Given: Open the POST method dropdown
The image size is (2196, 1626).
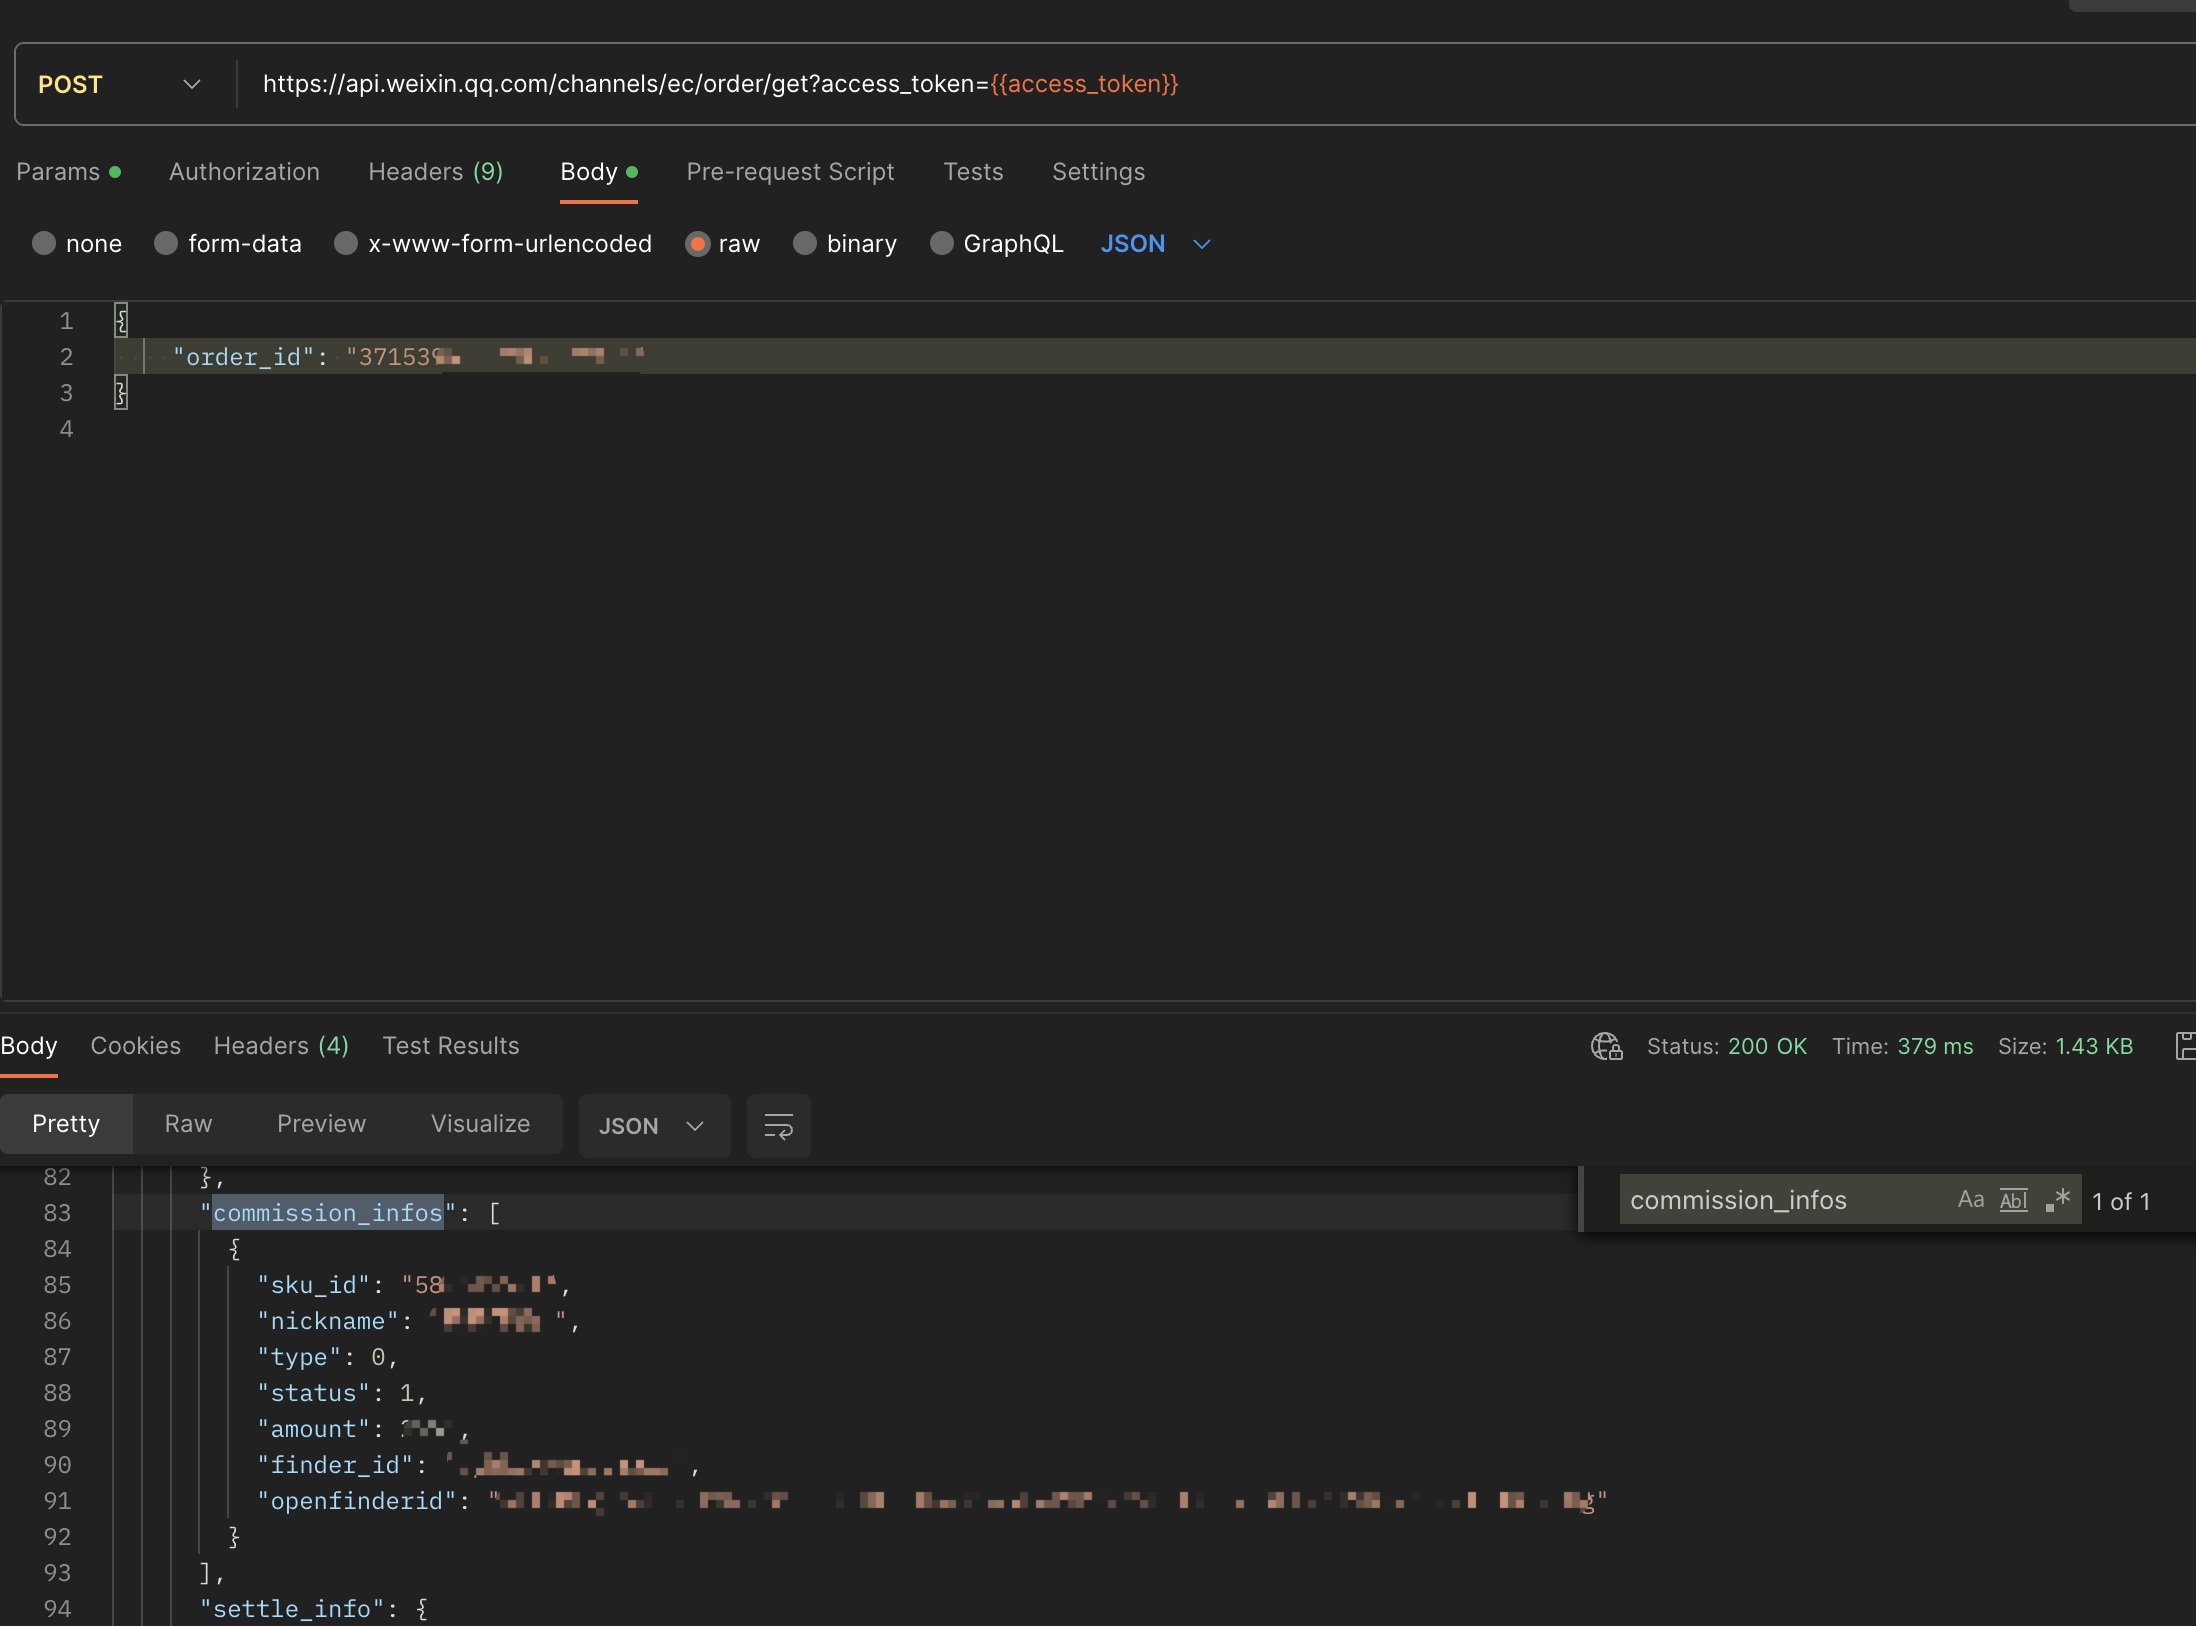Looking at the screenshot, I should coord(120,85).
